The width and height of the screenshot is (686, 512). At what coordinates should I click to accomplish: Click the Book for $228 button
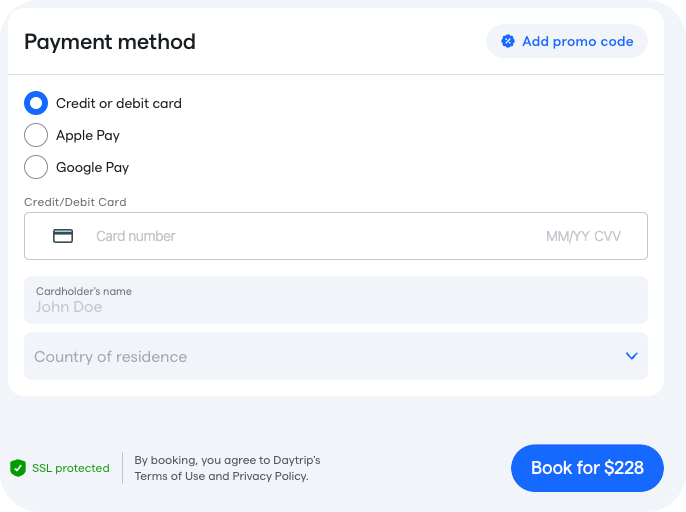point(587,468)
